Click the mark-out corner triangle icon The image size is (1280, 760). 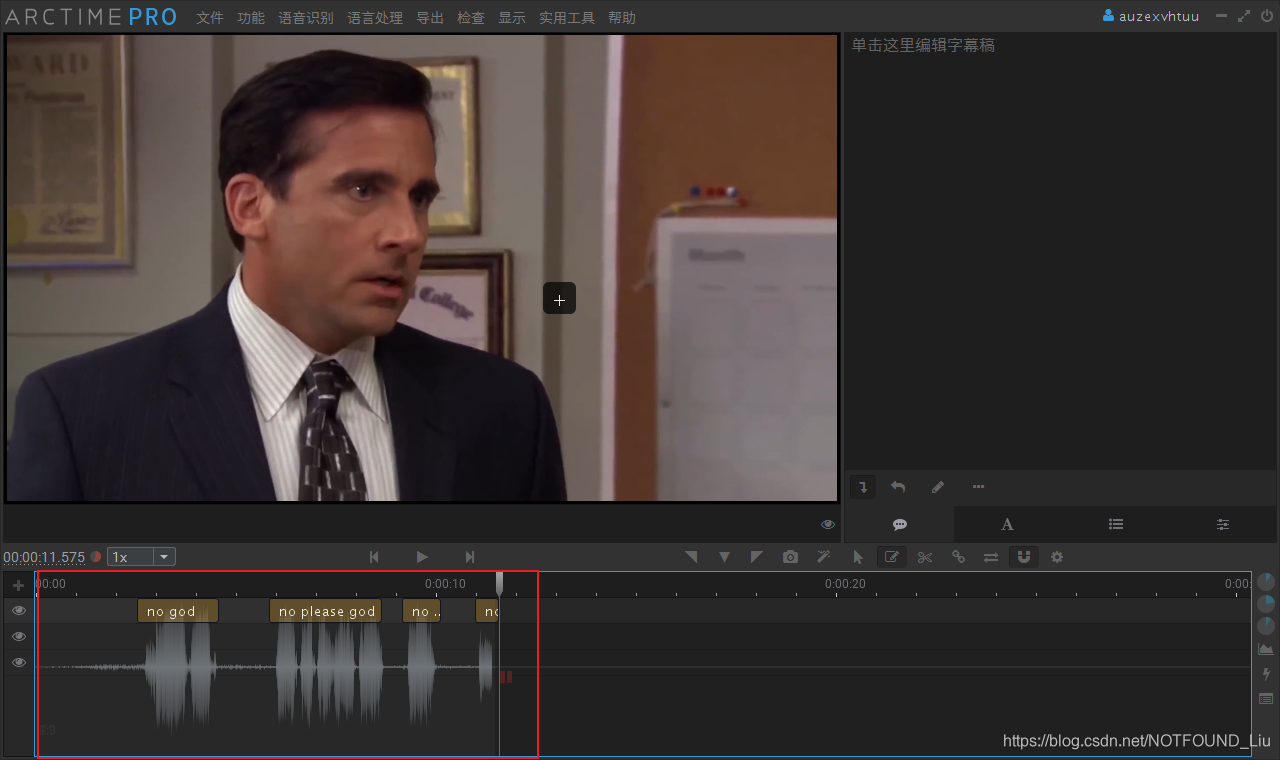point(757,557)
